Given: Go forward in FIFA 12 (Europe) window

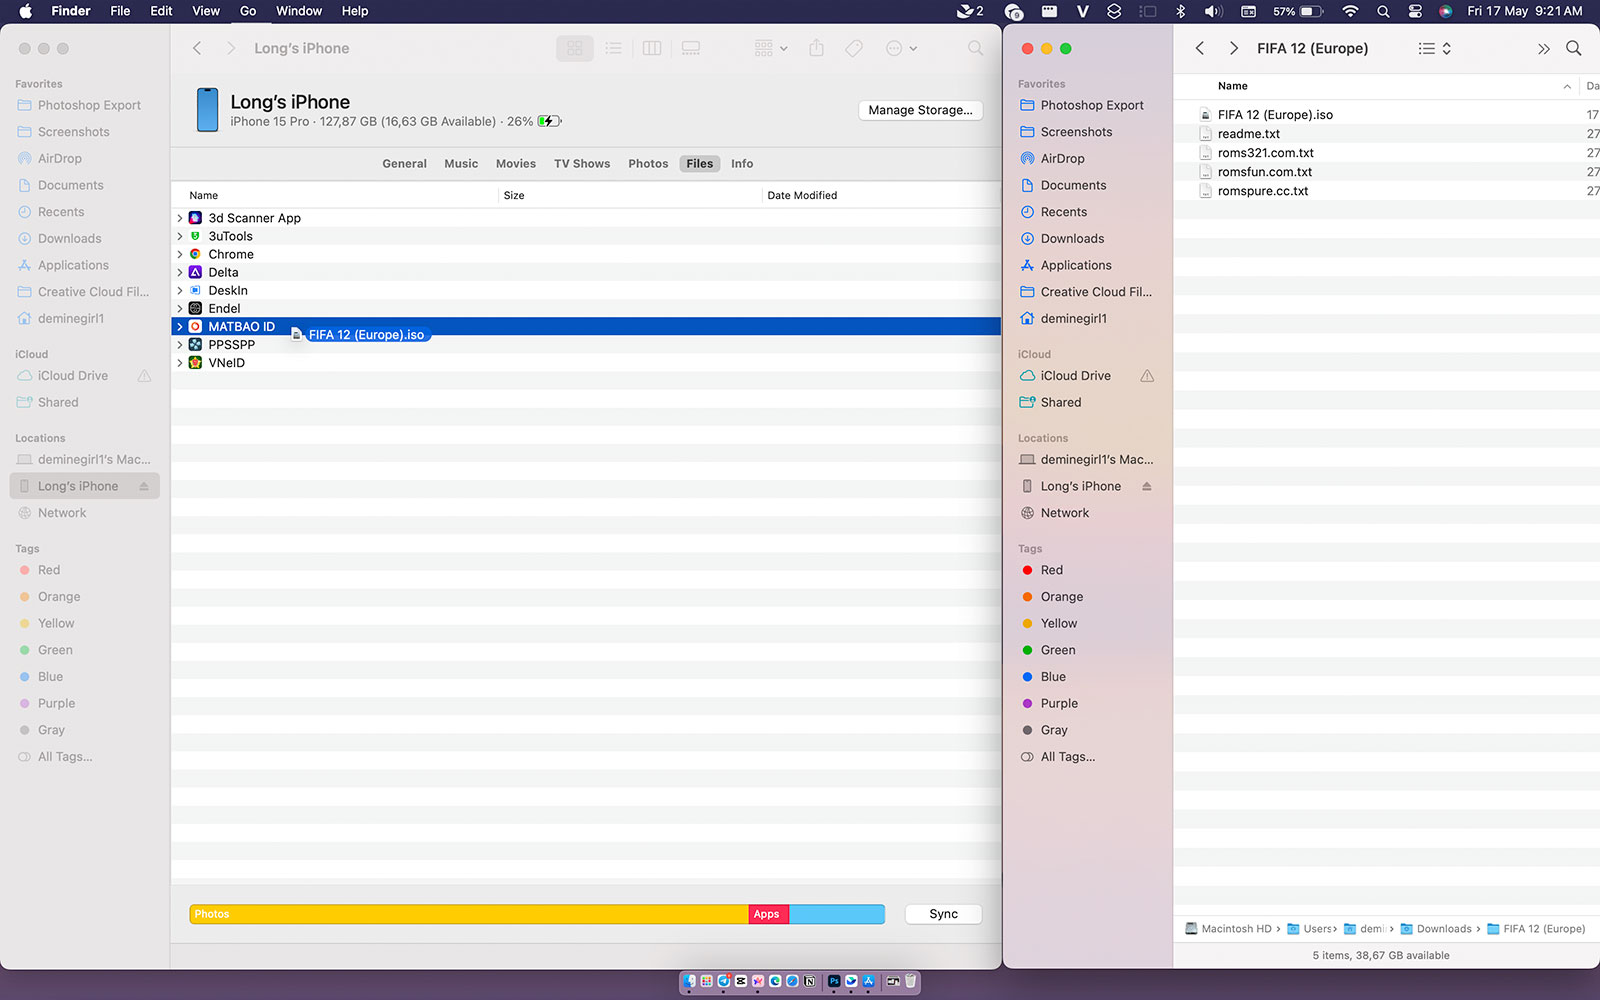Looking at the screenshot, I should (x=1233, y=48).
